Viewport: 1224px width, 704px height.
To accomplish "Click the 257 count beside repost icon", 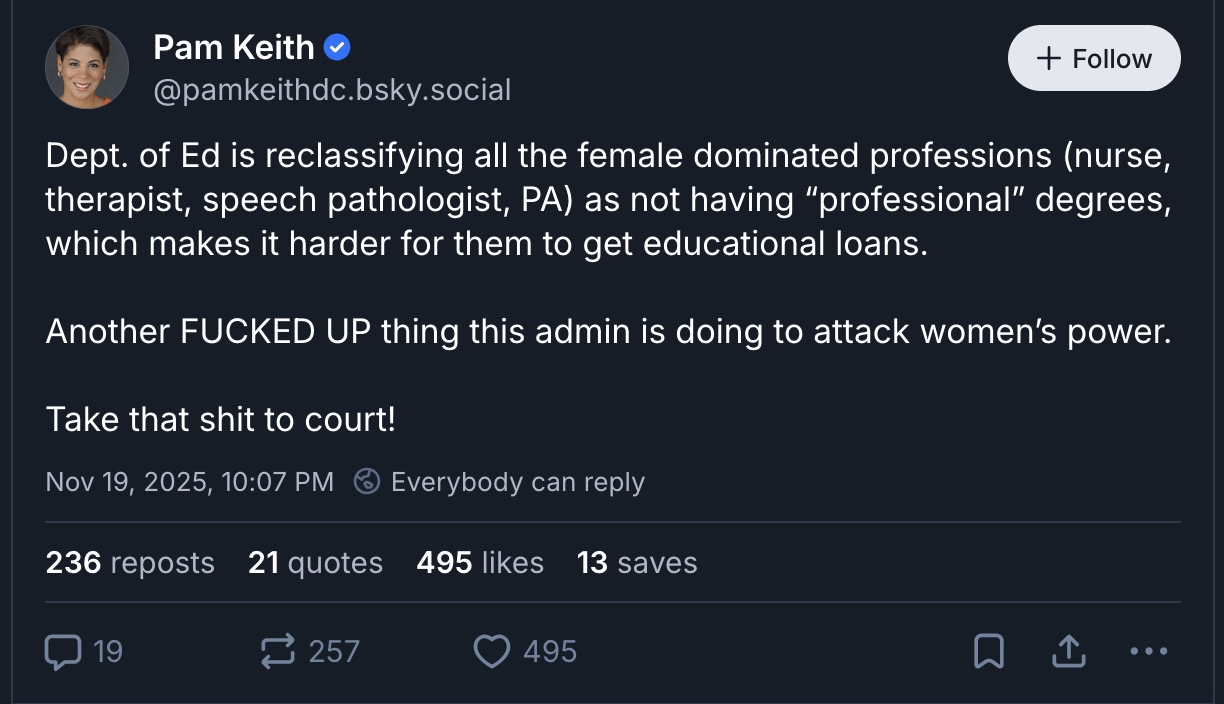I will (334, 652).
